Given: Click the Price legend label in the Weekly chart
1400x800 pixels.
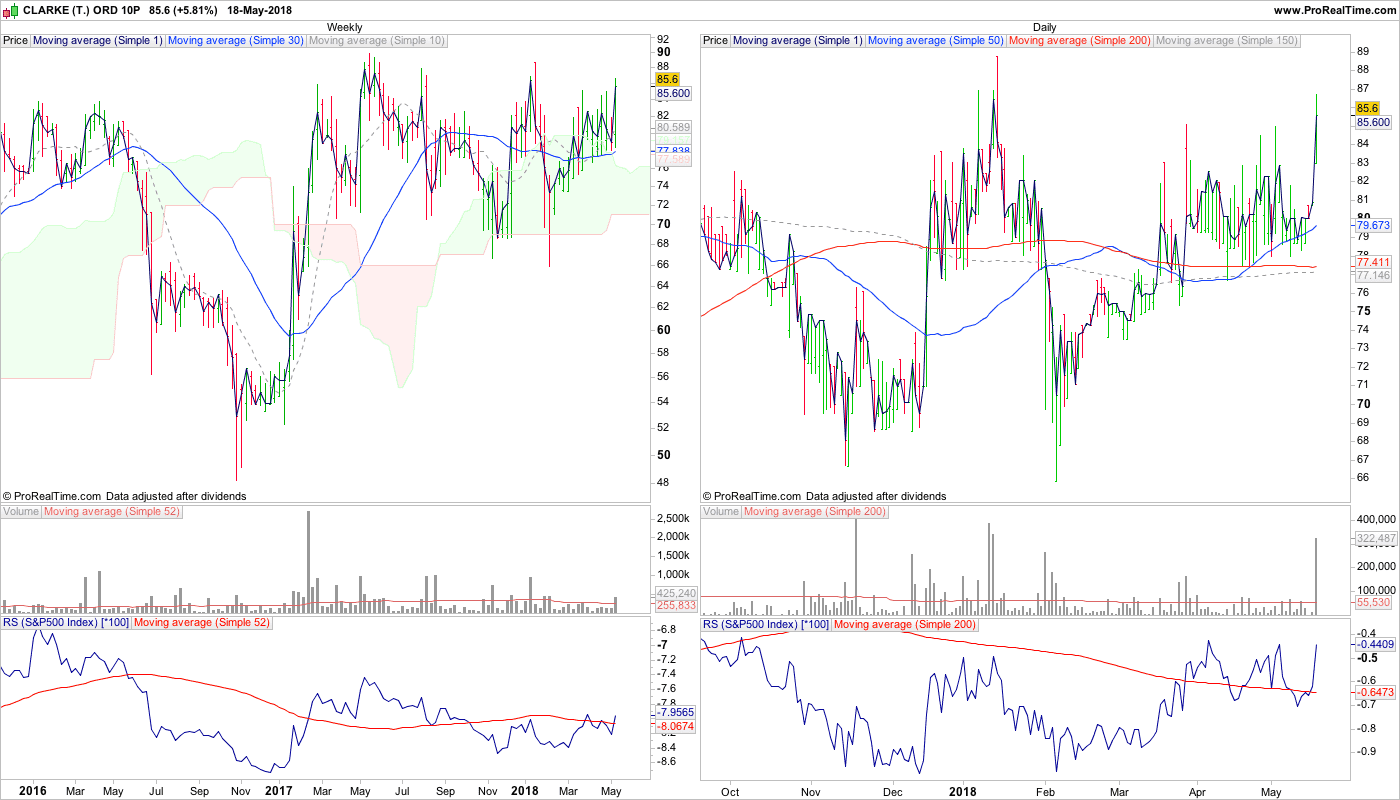Looking at the screenshot, I should (x=16, y=41).
